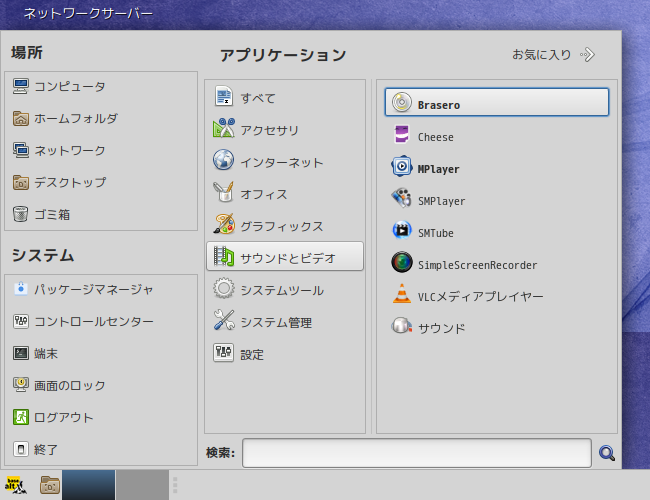Click the サウンドとビデオ film icon
650x500 pixels.
pyautogui.click(x=224, y=256)
